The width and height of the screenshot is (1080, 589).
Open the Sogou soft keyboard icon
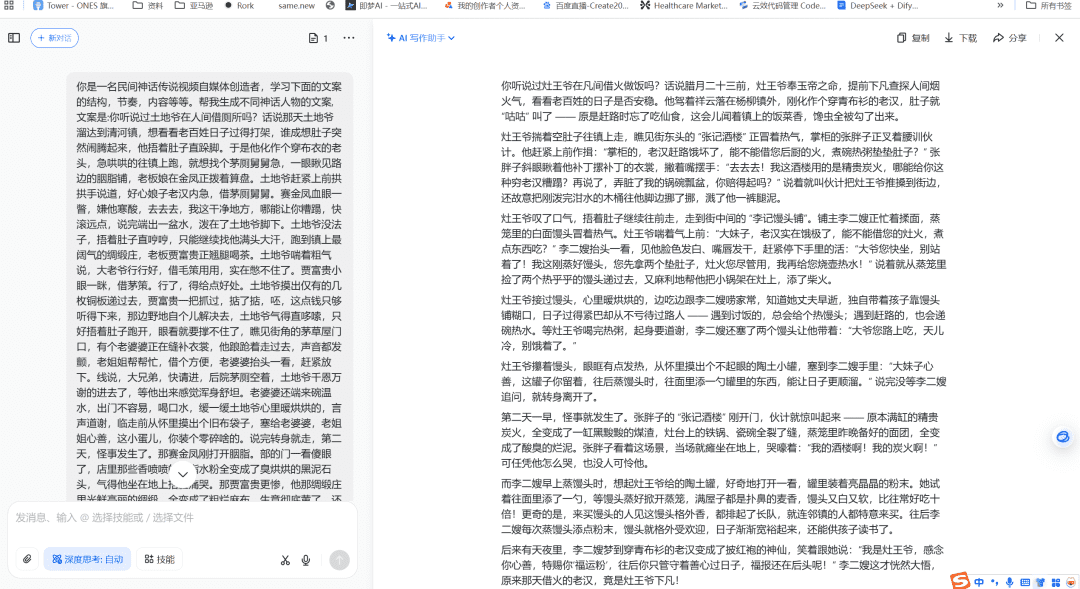click(x=1025, y=582)
